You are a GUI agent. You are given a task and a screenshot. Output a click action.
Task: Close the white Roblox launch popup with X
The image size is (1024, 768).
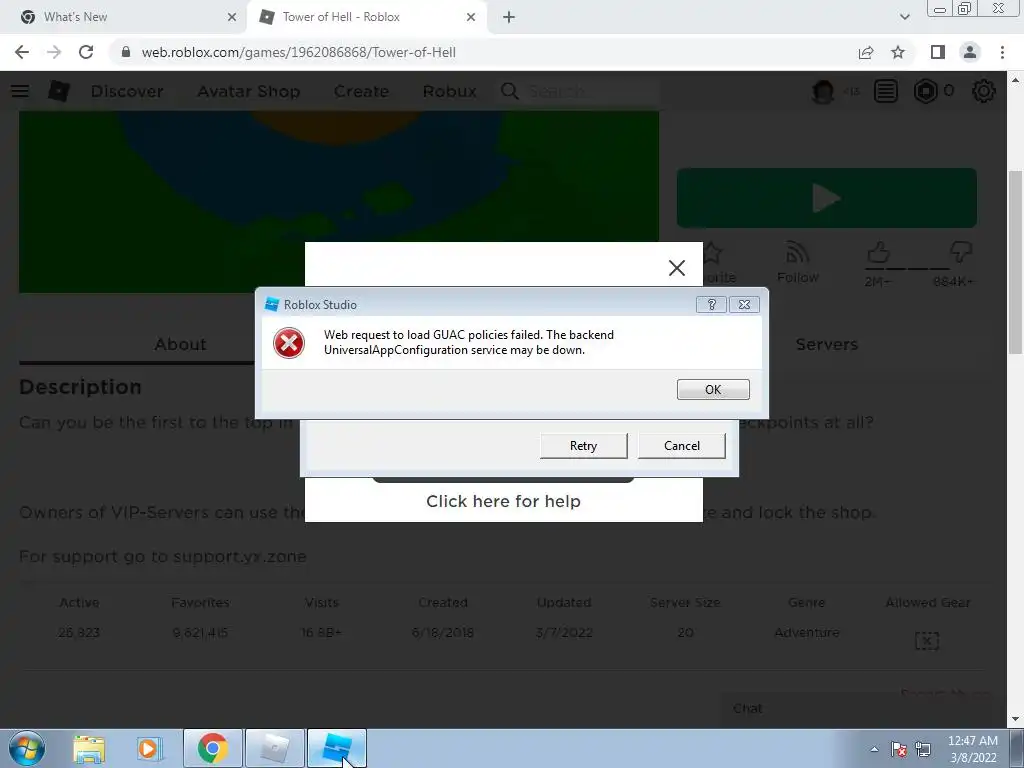point(677,268)
